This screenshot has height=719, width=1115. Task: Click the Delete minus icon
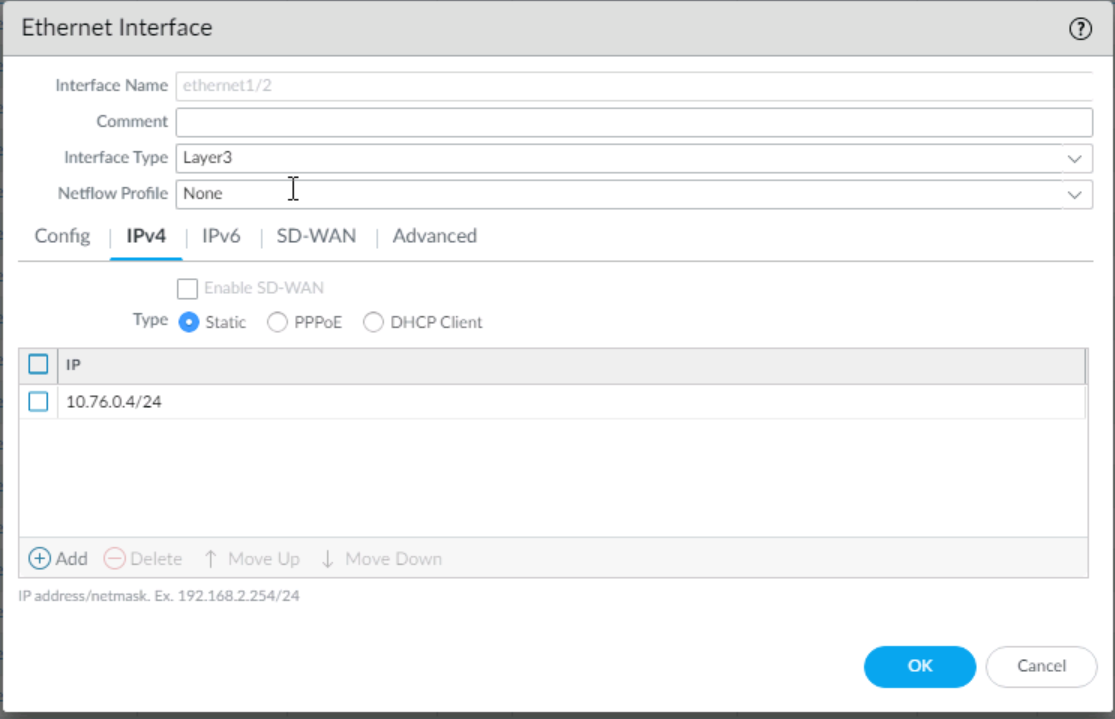click(x=115, y=559)
